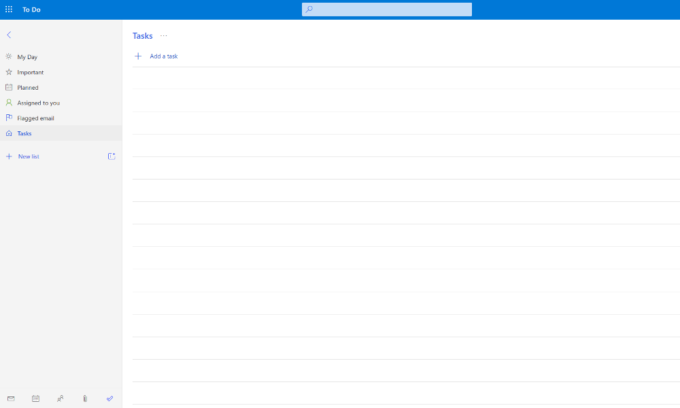Open People from bottom navigation bar
The width and height of the screenshot is (680, 408).
[x=60, y=398]
